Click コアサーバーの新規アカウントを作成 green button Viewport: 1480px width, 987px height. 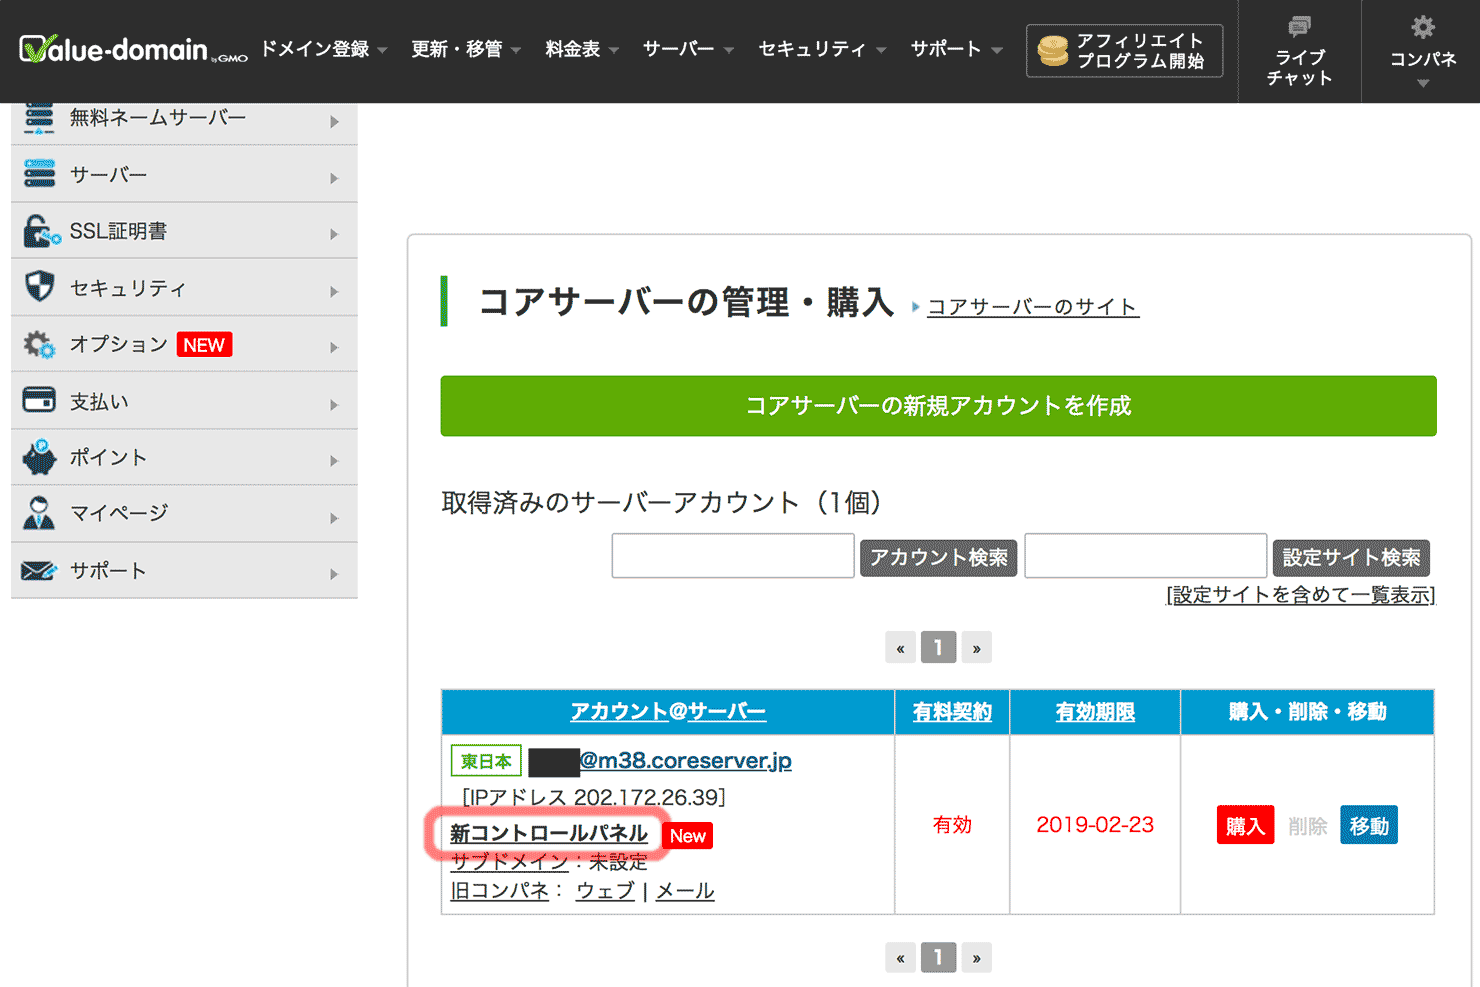coord(938,406)
